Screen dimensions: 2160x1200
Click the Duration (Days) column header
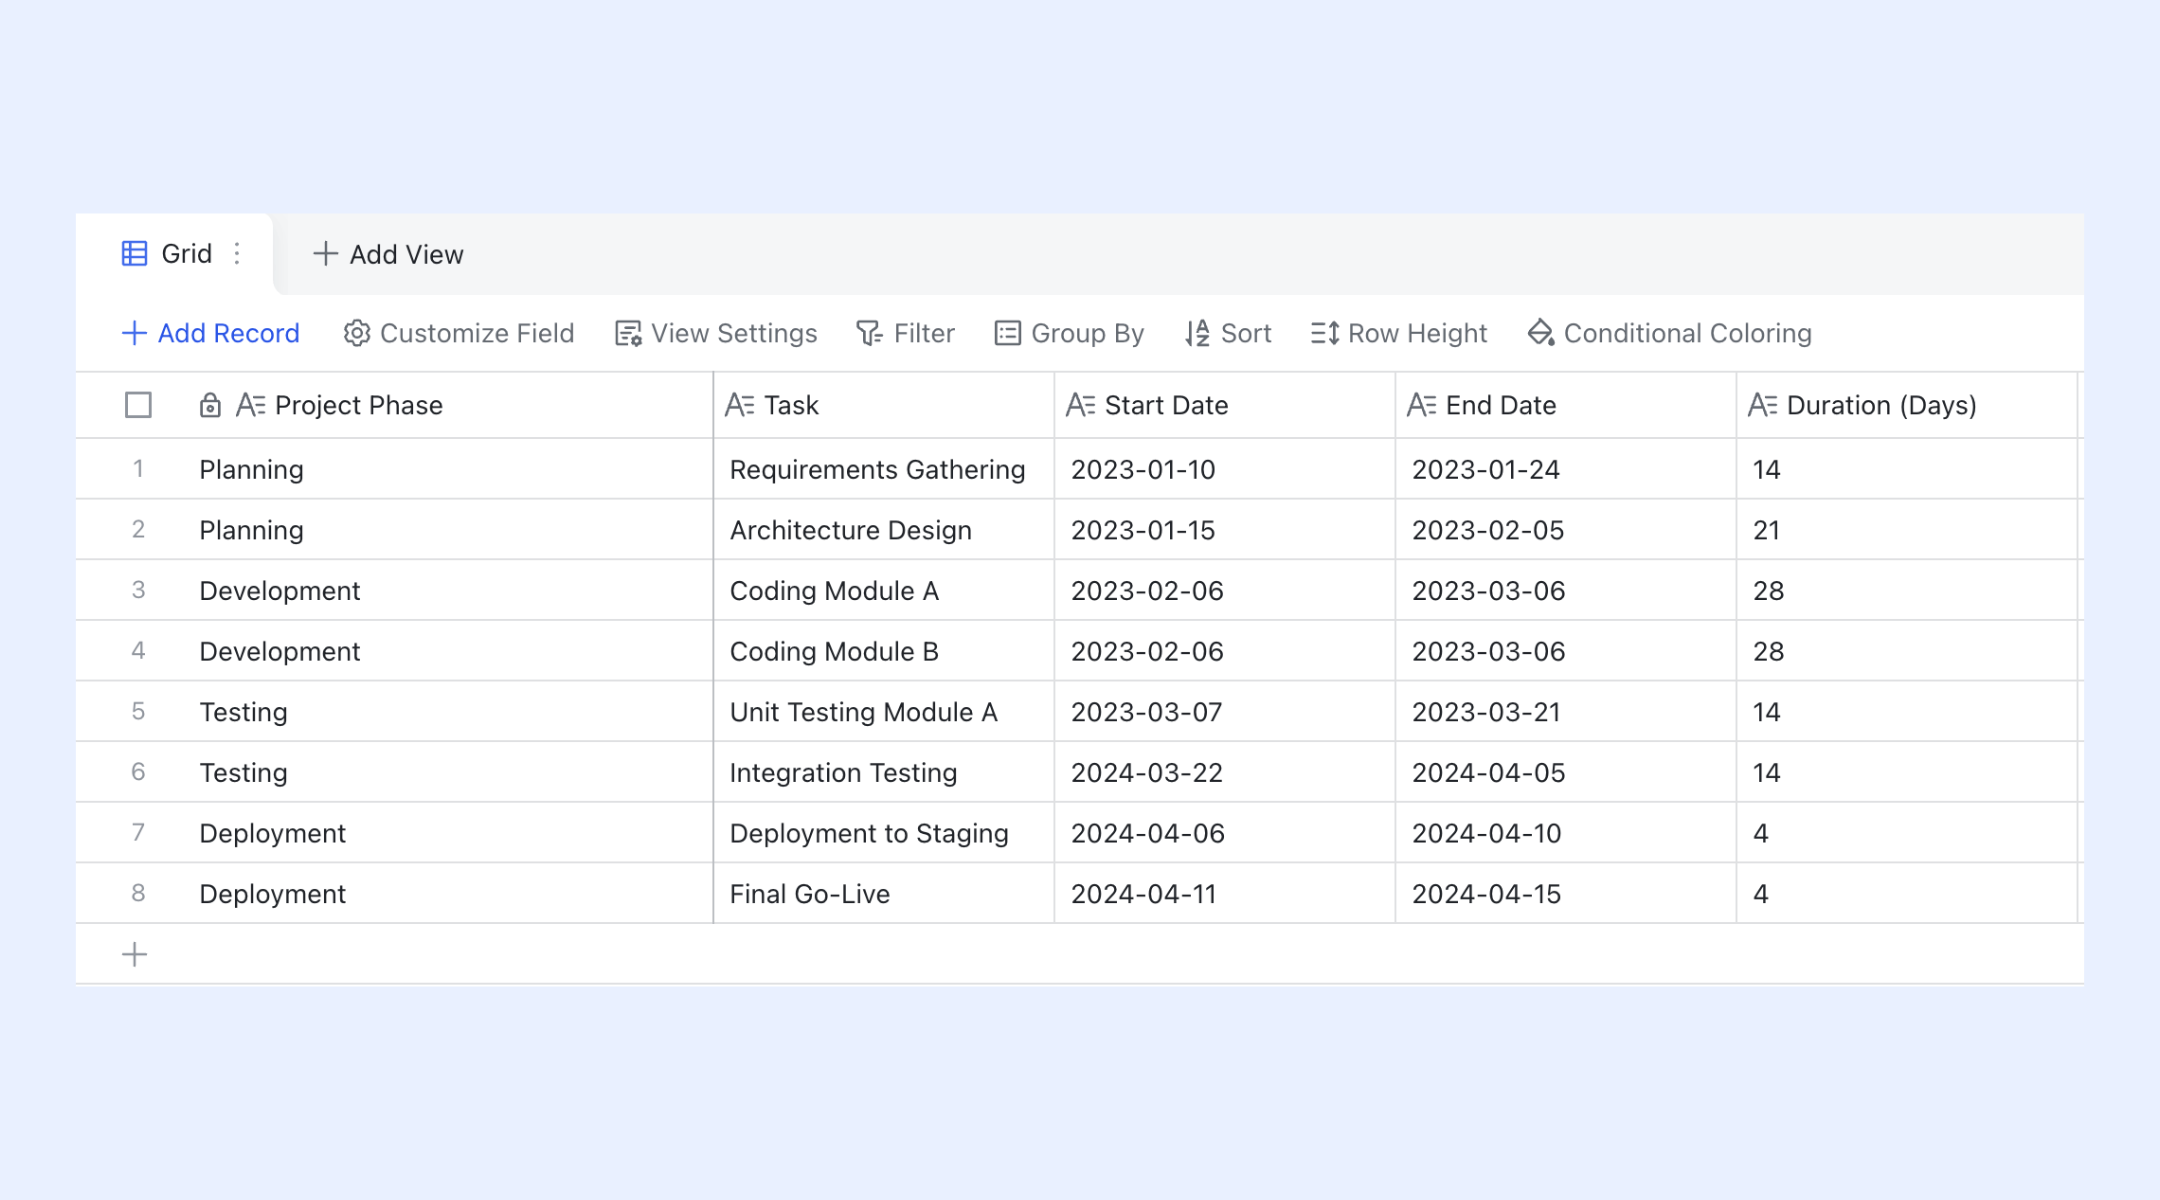point(1907,405)
